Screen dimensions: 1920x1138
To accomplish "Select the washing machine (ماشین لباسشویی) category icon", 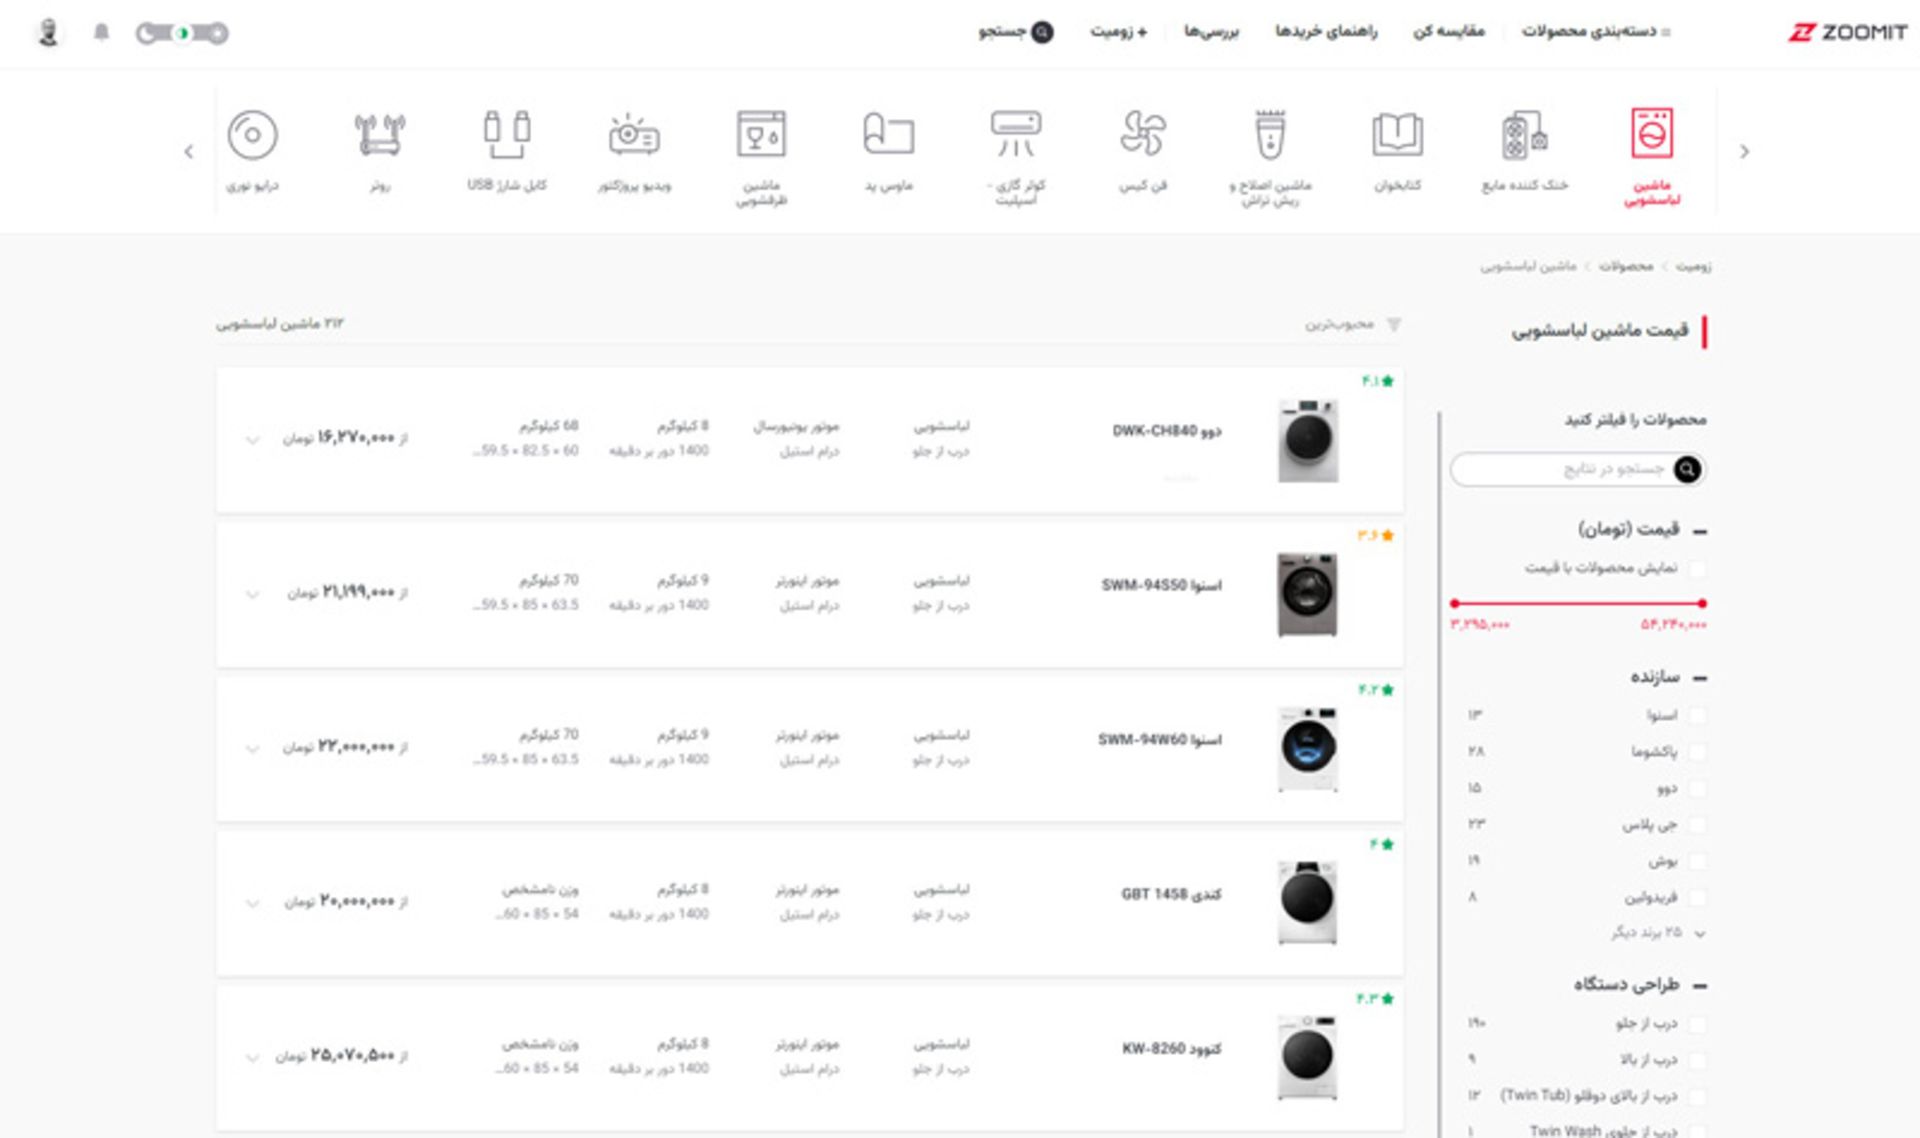I will click(1653, 150).
